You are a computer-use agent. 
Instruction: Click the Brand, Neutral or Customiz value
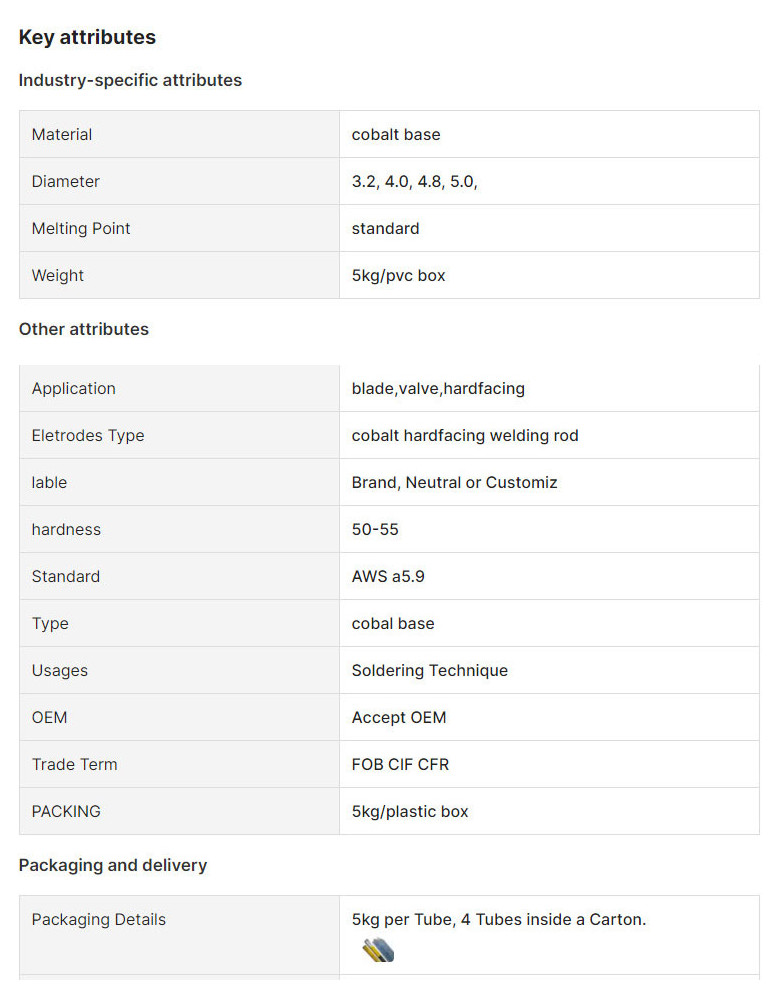click(x=454, y=482)
